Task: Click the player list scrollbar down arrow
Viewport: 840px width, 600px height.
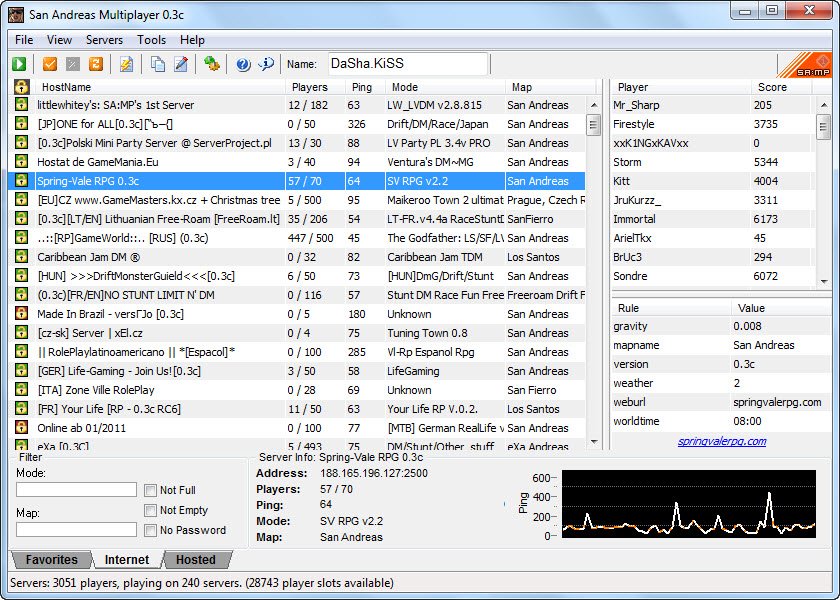Action: point(823,281)
